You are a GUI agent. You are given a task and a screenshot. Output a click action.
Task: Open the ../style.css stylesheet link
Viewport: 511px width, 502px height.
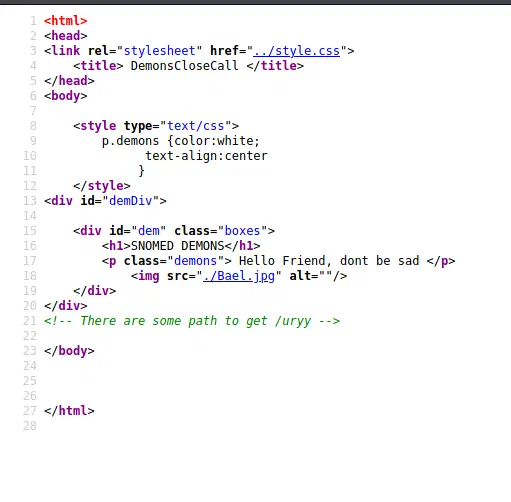[x=296, y=51]
